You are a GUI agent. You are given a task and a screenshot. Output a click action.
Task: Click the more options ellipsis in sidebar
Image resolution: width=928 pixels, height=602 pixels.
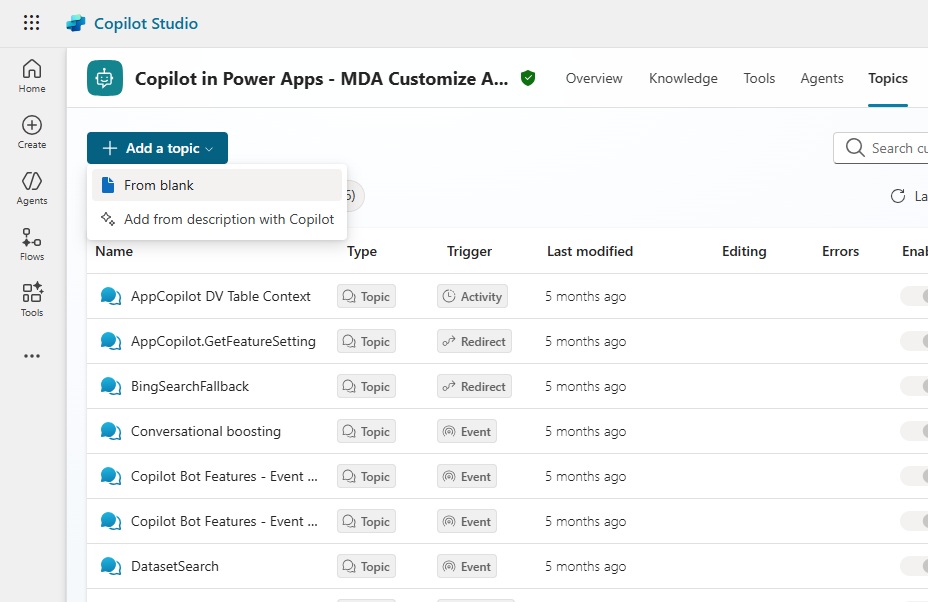[x=32, y=356]
